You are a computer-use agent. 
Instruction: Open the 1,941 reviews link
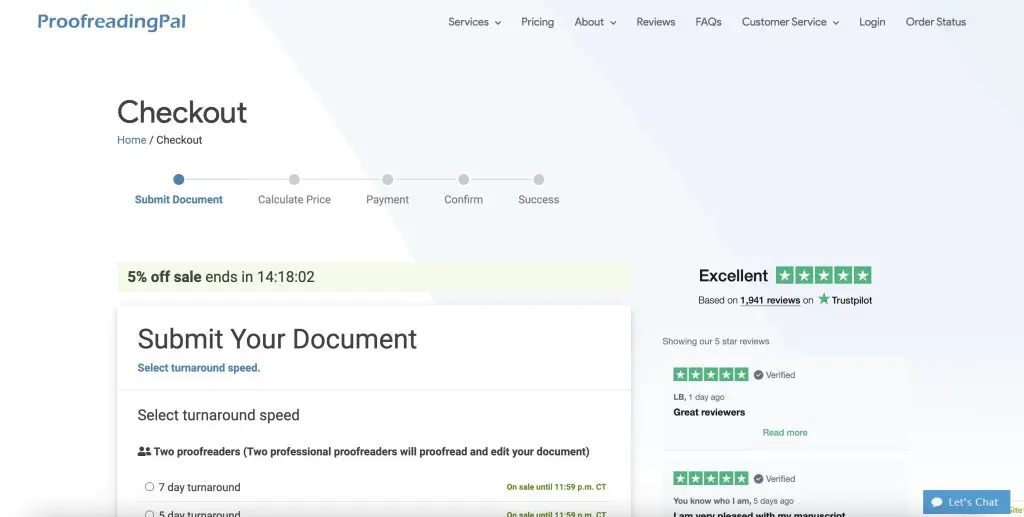point(769,300)
